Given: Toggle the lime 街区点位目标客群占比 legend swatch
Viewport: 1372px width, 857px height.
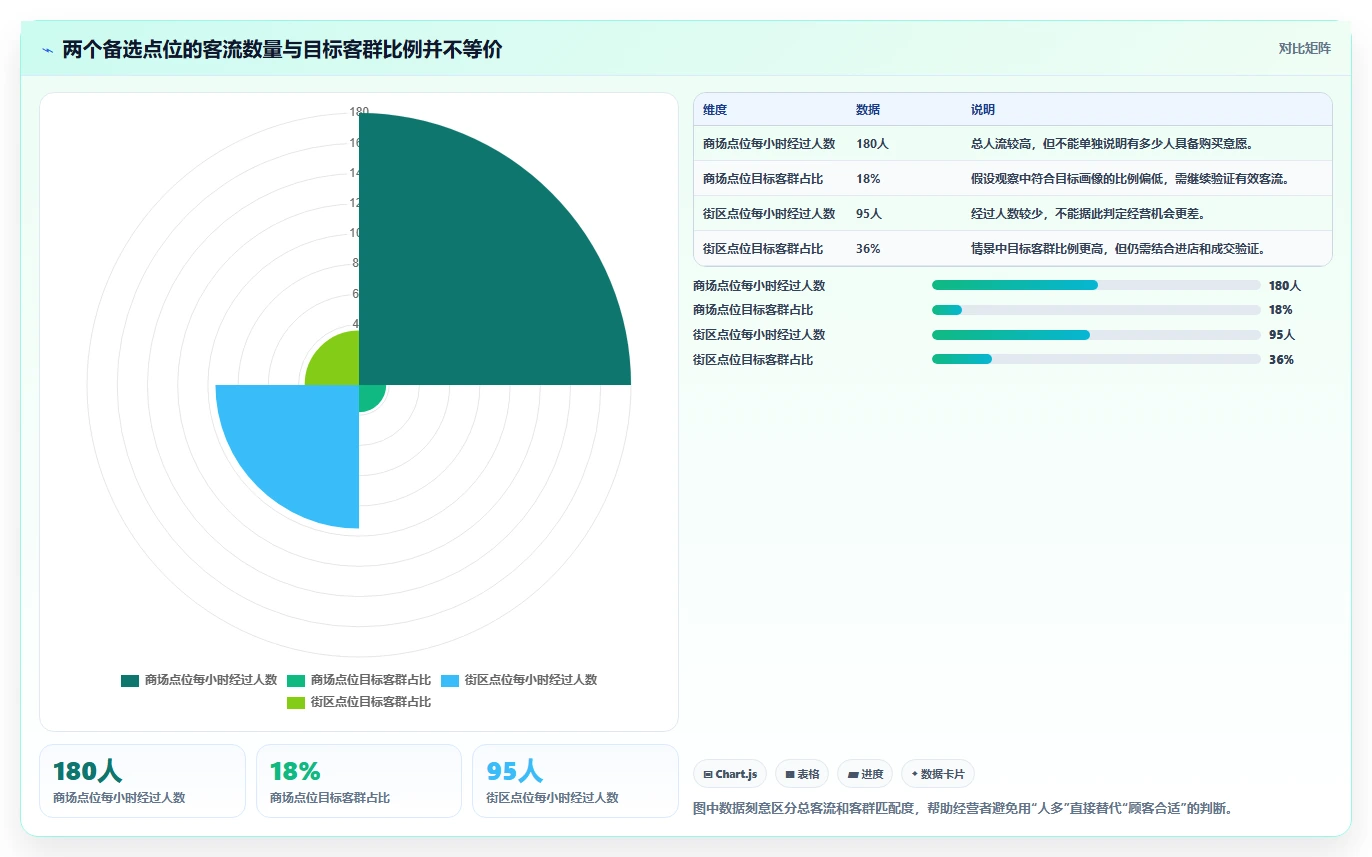Looking at the screenshot, I should (x=296, y=703).
